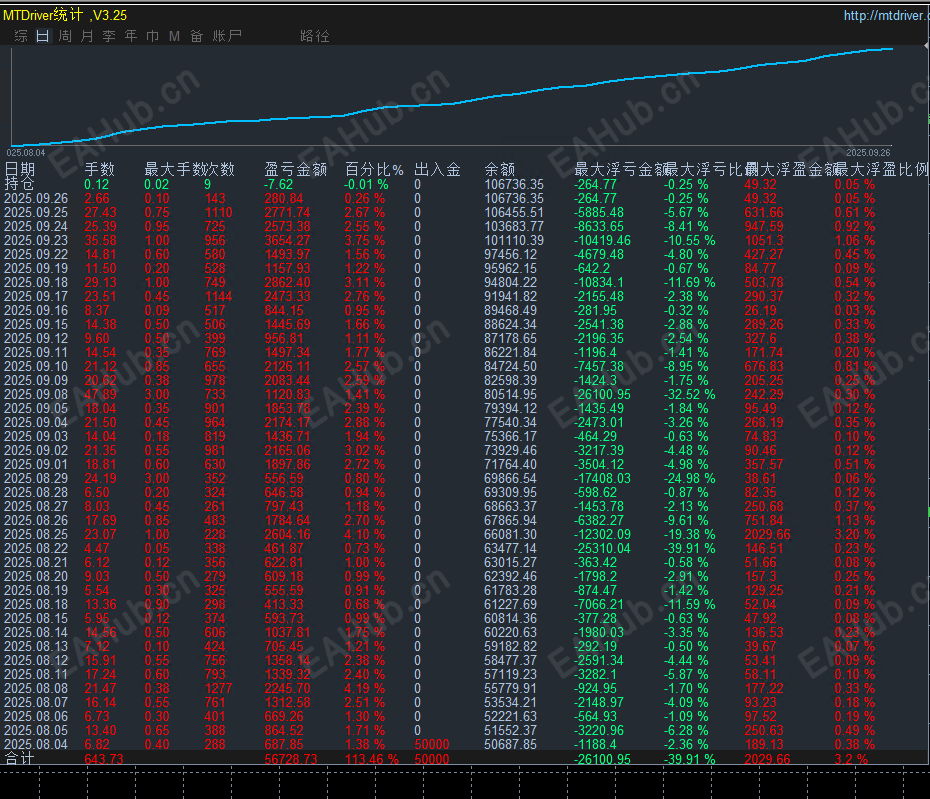Click the 手数 column header

pos(99,170)
